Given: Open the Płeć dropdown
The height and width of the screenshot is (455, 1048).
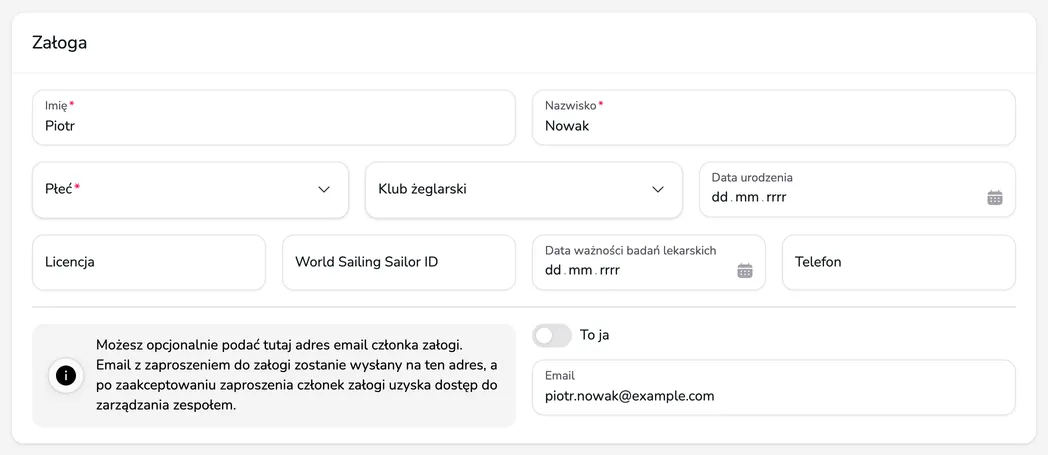Looking at the screenshot, I should point(190,190).
